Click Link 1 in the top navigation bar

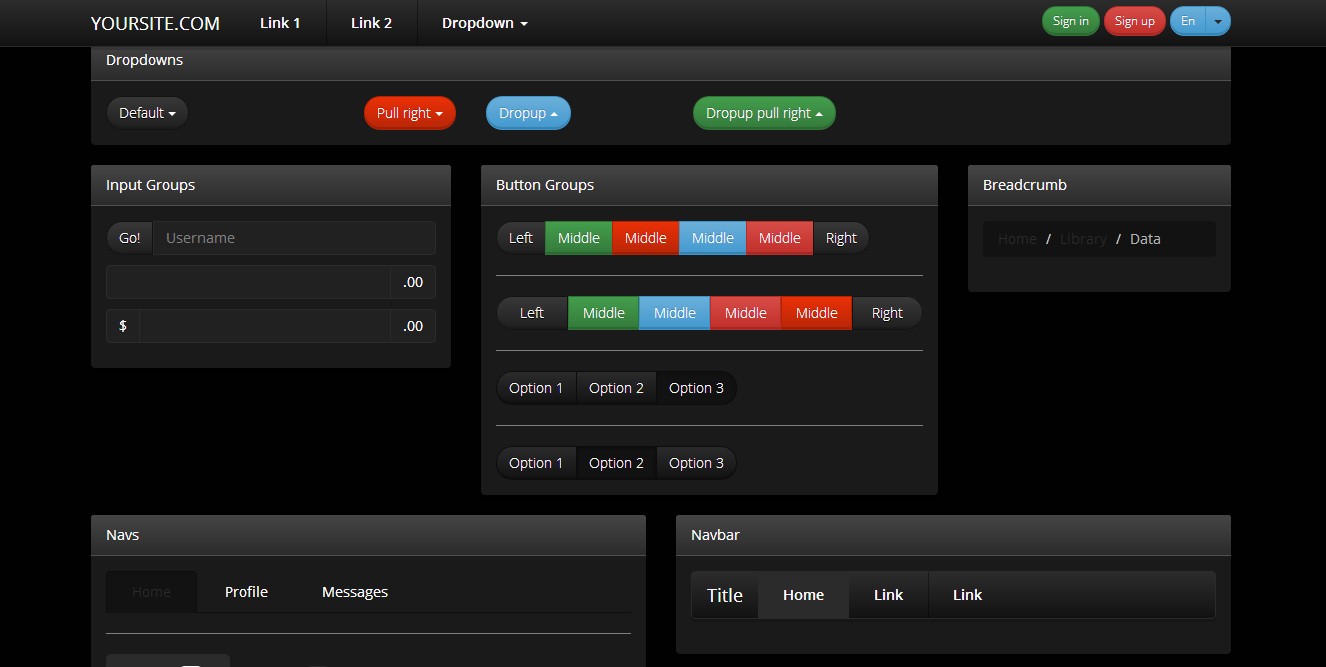[x=280, y=22]
